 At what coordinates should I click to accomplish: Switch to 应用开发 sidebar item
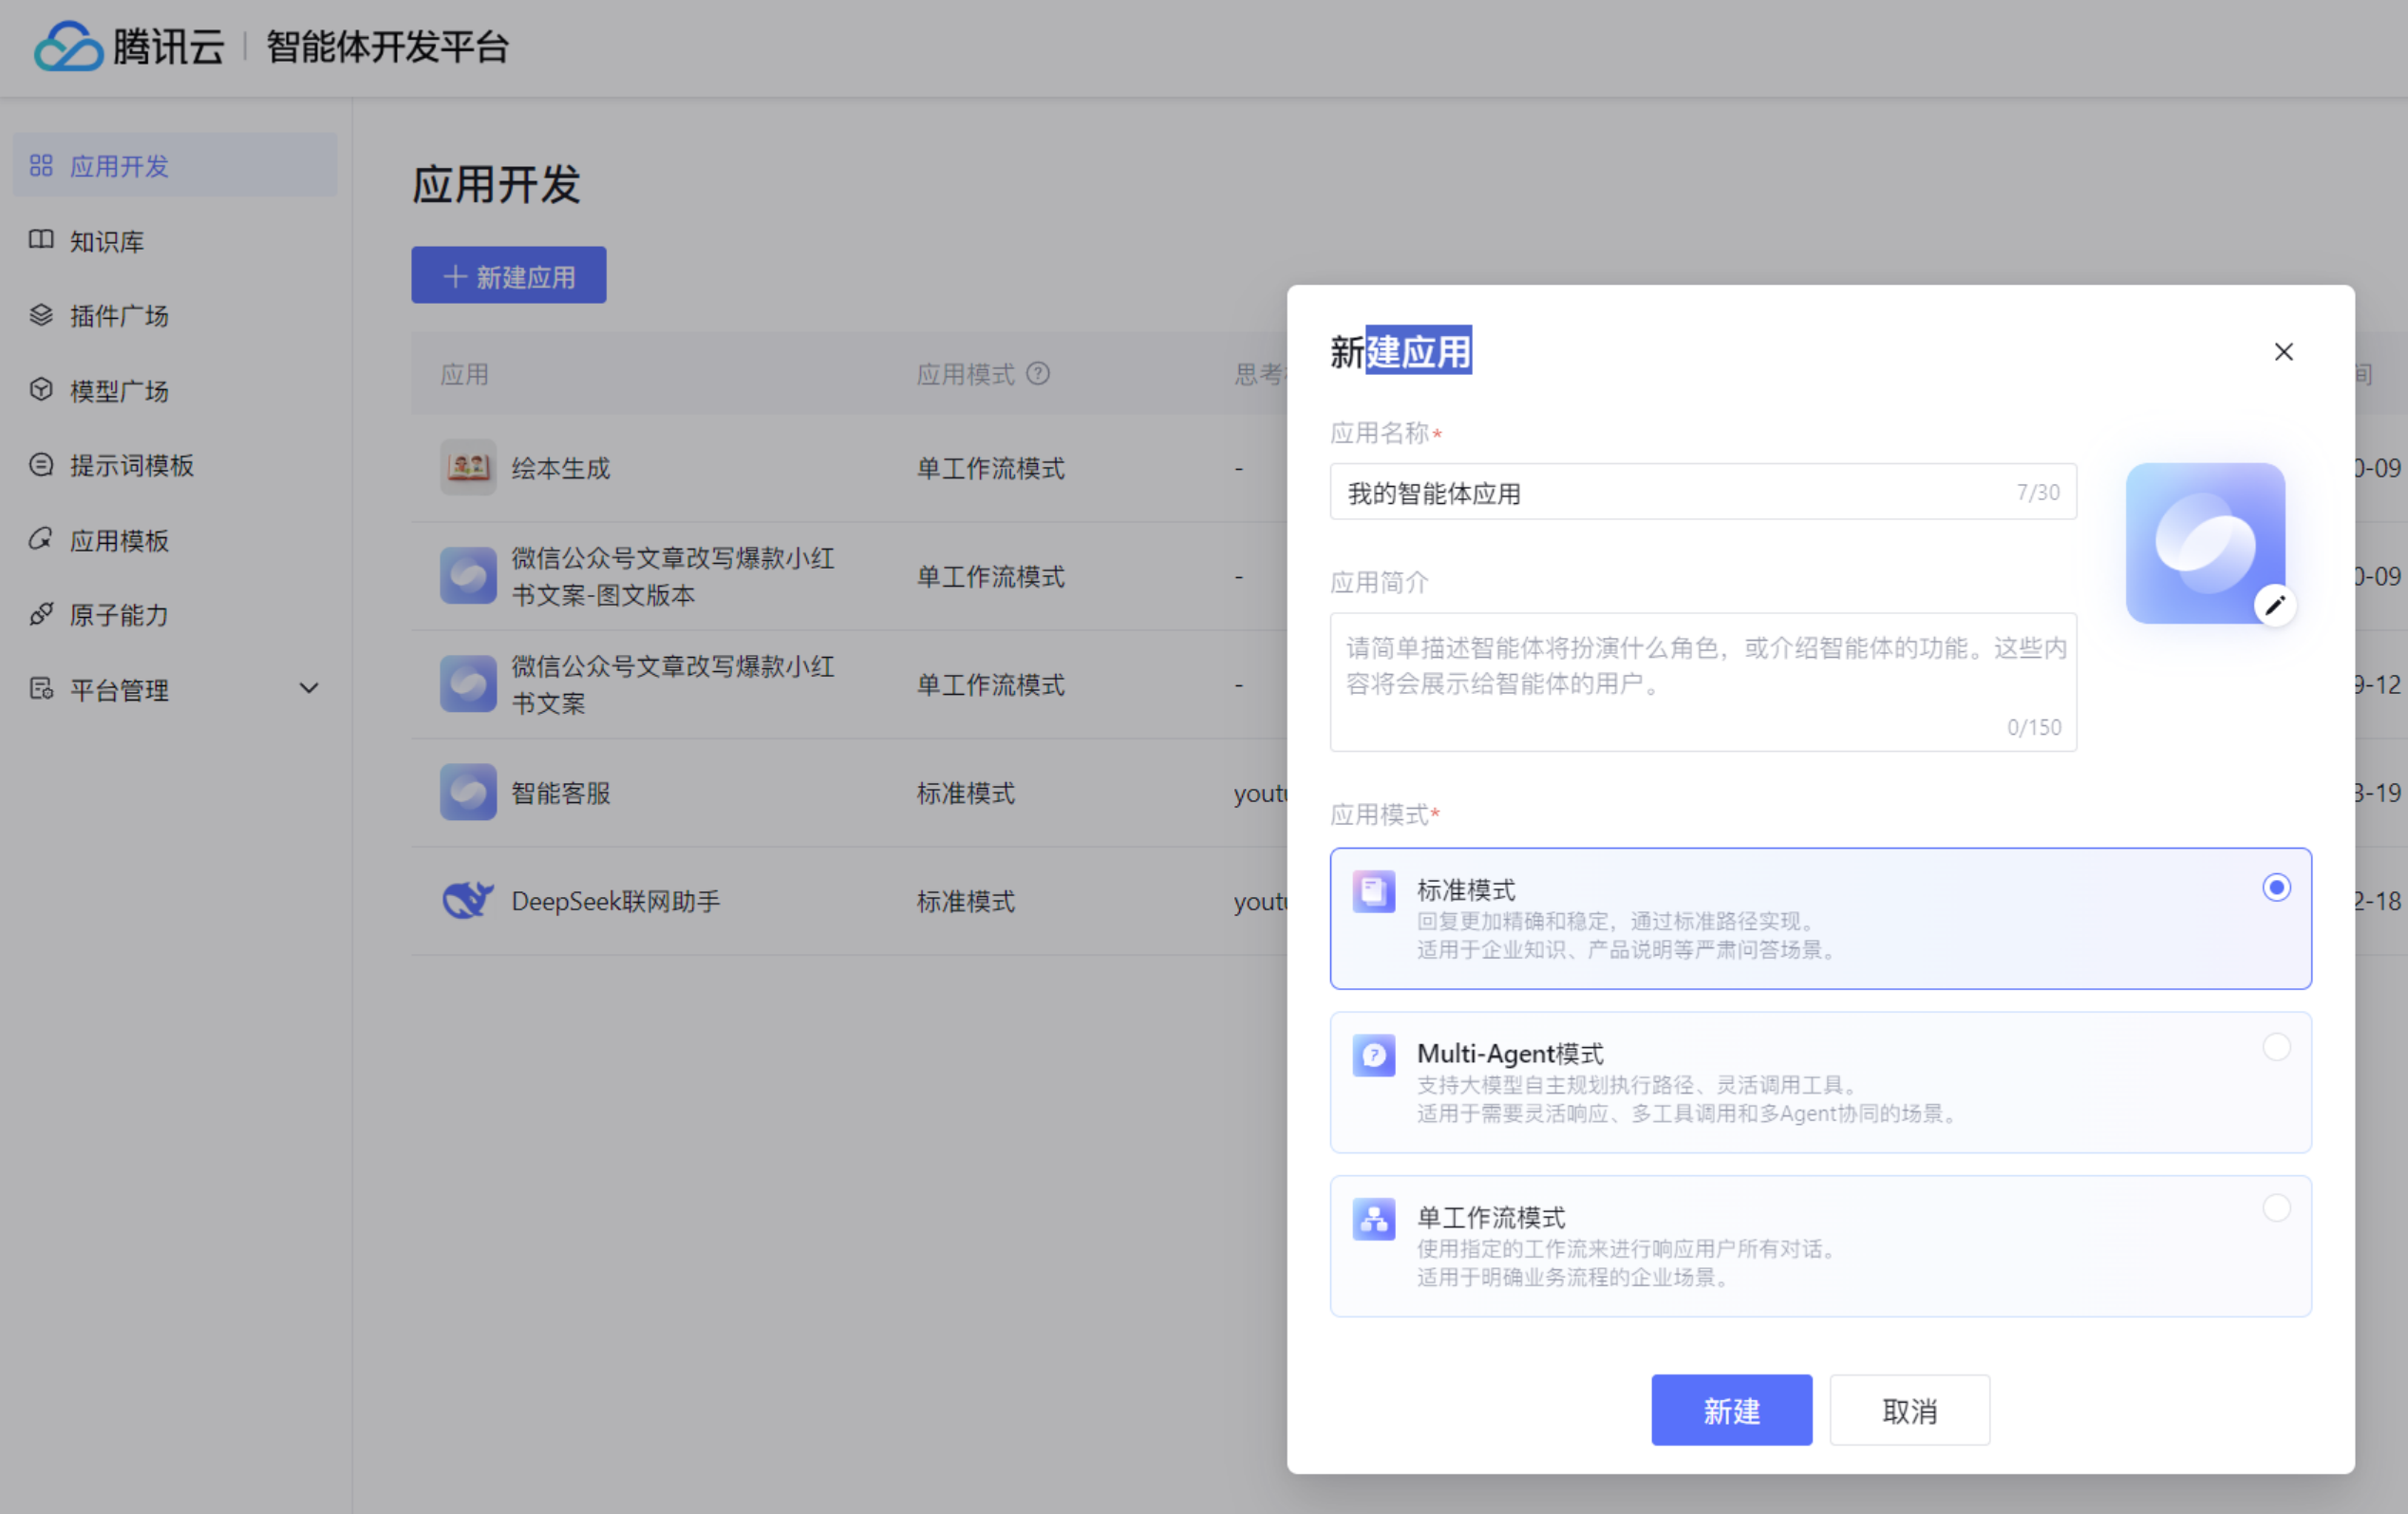118,165
